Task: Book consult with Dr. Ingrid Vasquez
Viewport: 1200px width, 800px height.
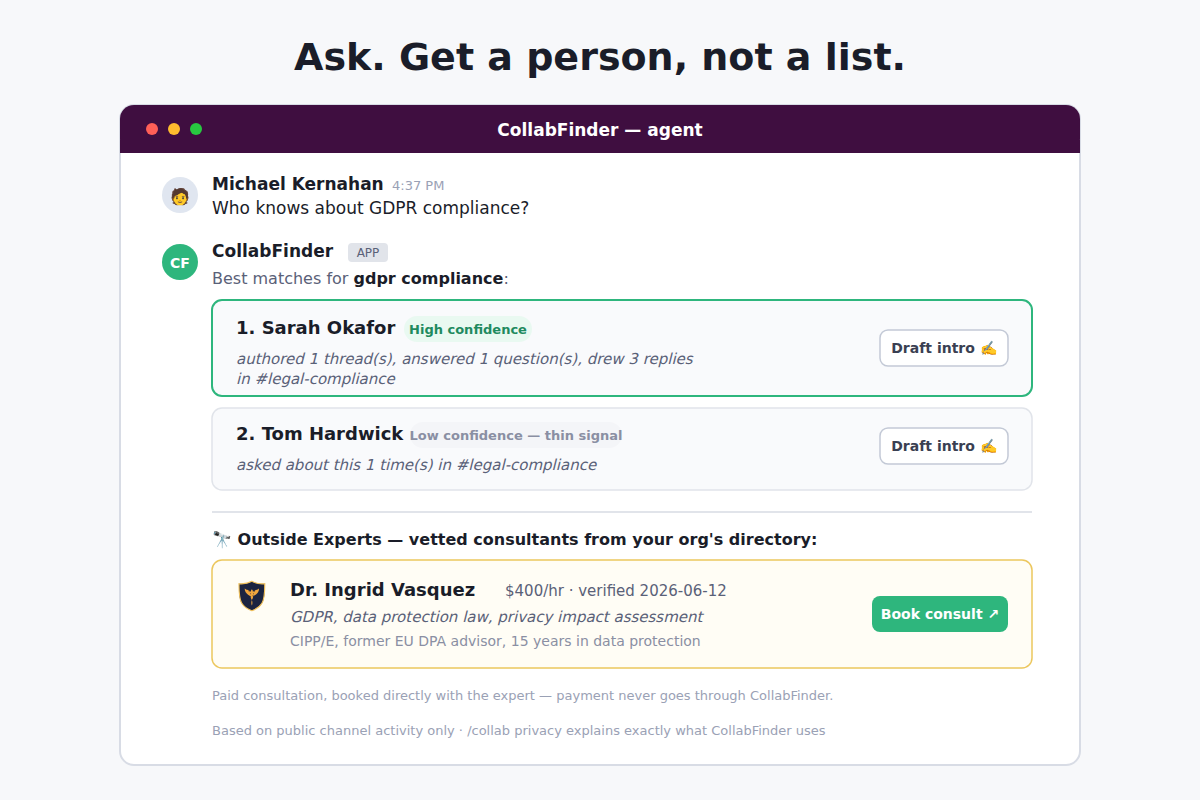Action: point(940,614)
